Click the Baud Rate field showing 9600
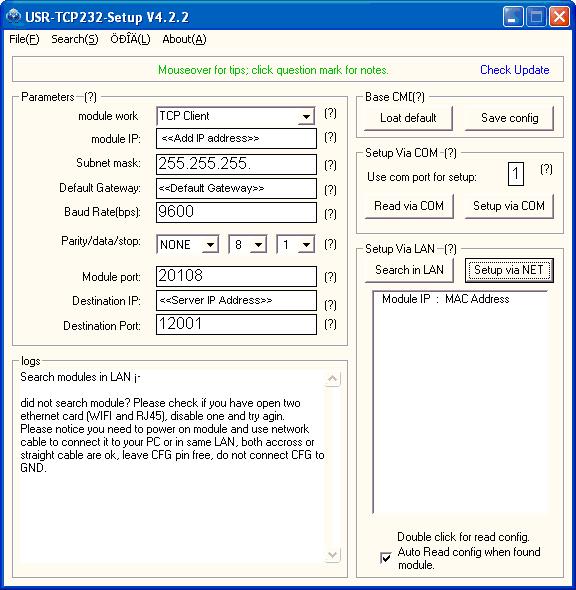 point(236,212)
